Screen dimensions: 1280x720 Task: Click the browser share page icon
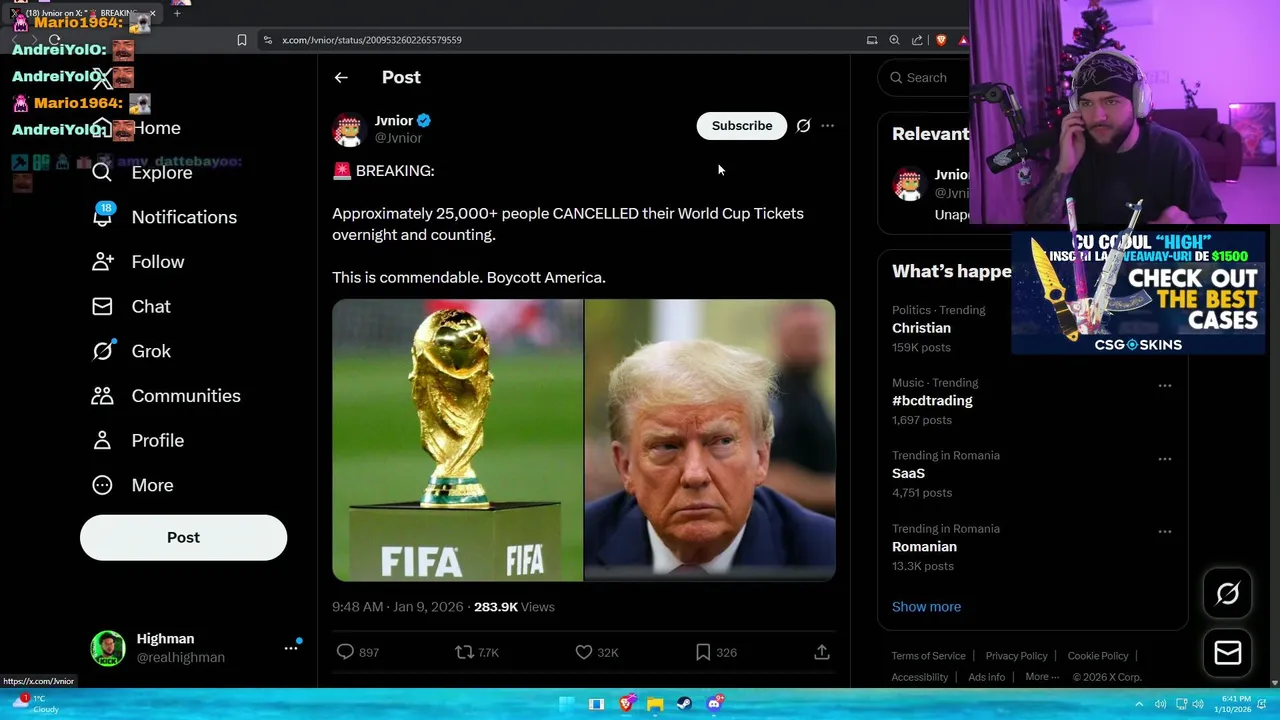coord(917,40)
